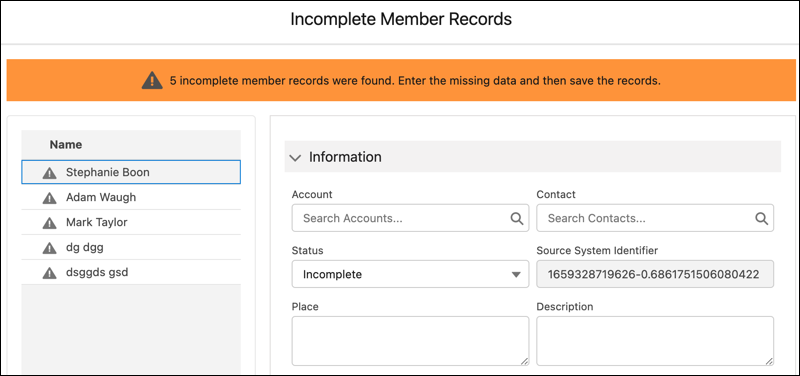Click the Search Contacts magnifier icon

[762, 218]
